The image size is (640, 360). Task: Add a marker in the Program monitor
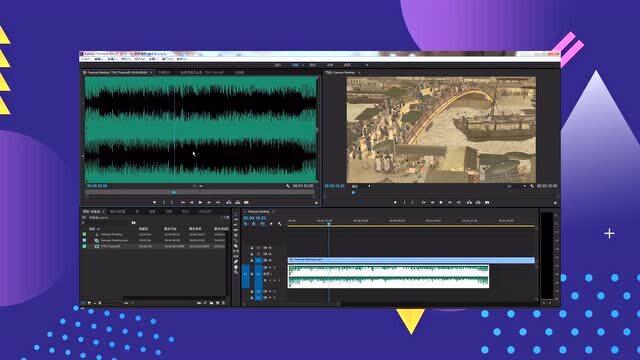tap(395, 202)
